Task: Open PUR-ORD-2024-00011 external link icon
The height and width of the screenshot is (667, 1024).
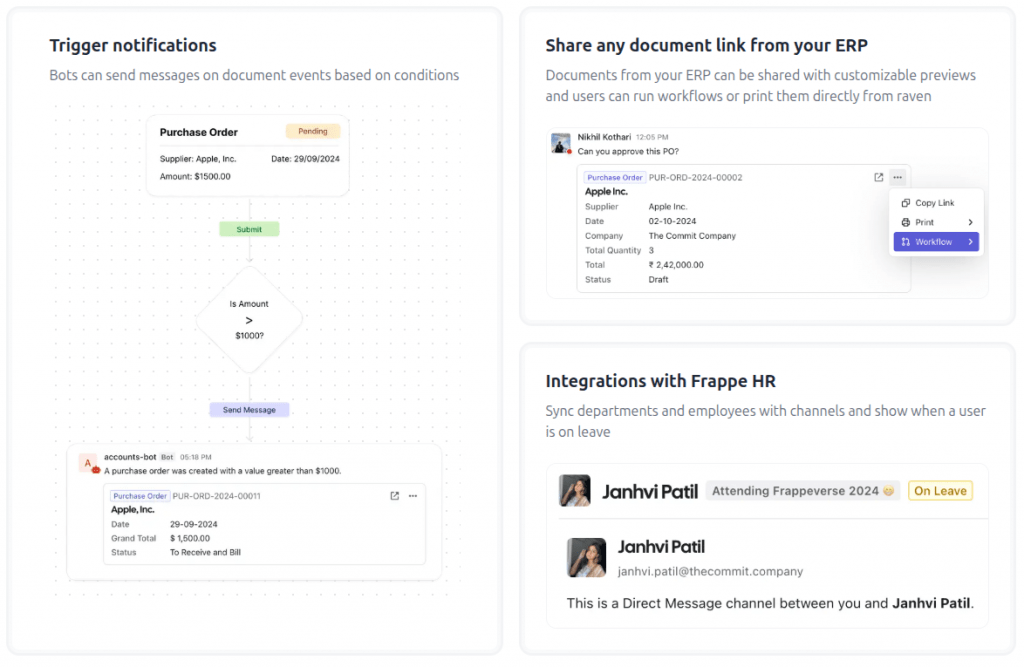Action: tap(394, 496)
